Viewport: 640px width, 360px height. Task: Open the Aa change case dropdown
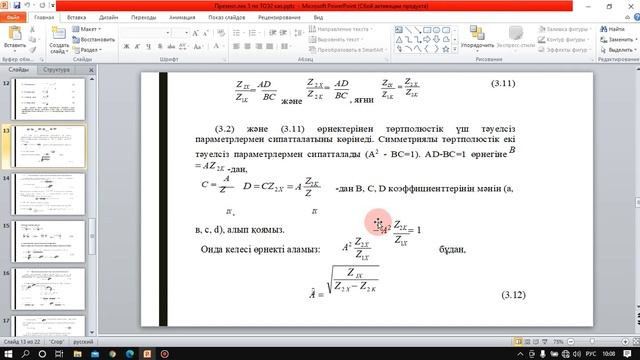click(x=198, y=47)
